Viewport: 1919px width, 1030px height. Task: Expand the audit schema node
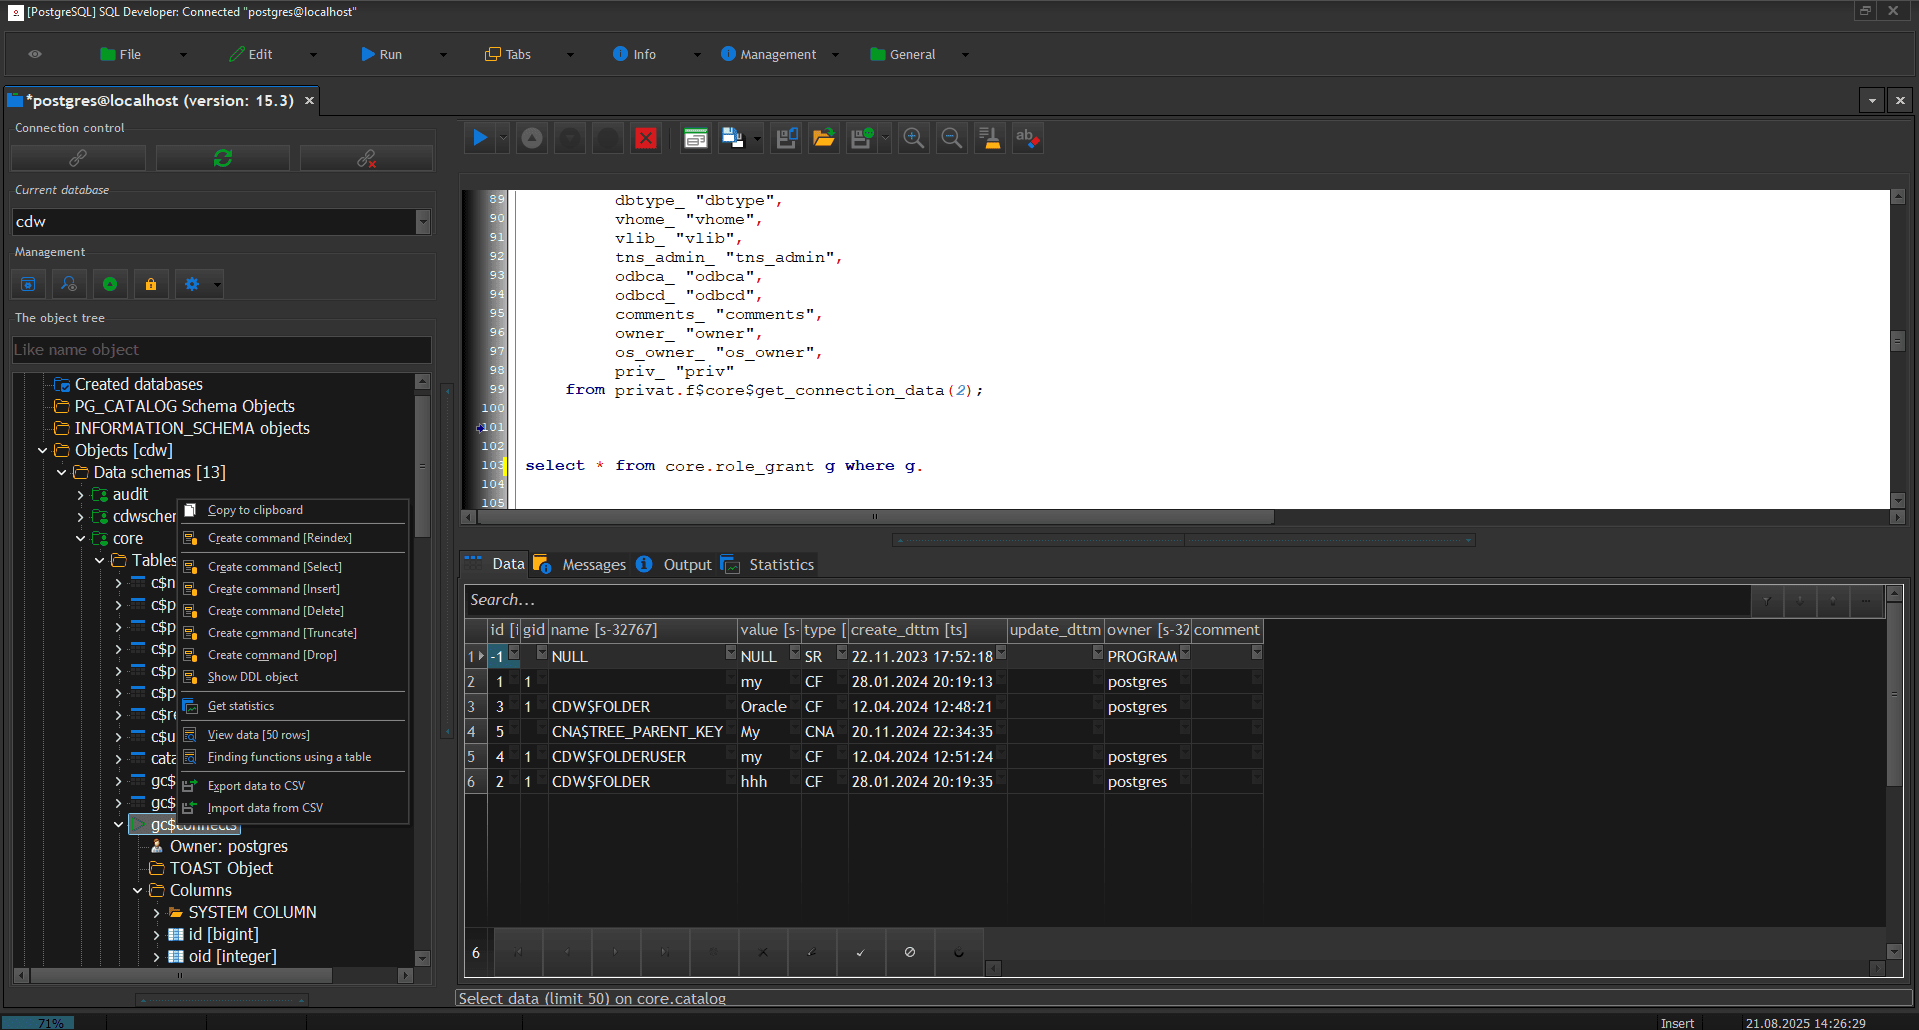[80, 495]
